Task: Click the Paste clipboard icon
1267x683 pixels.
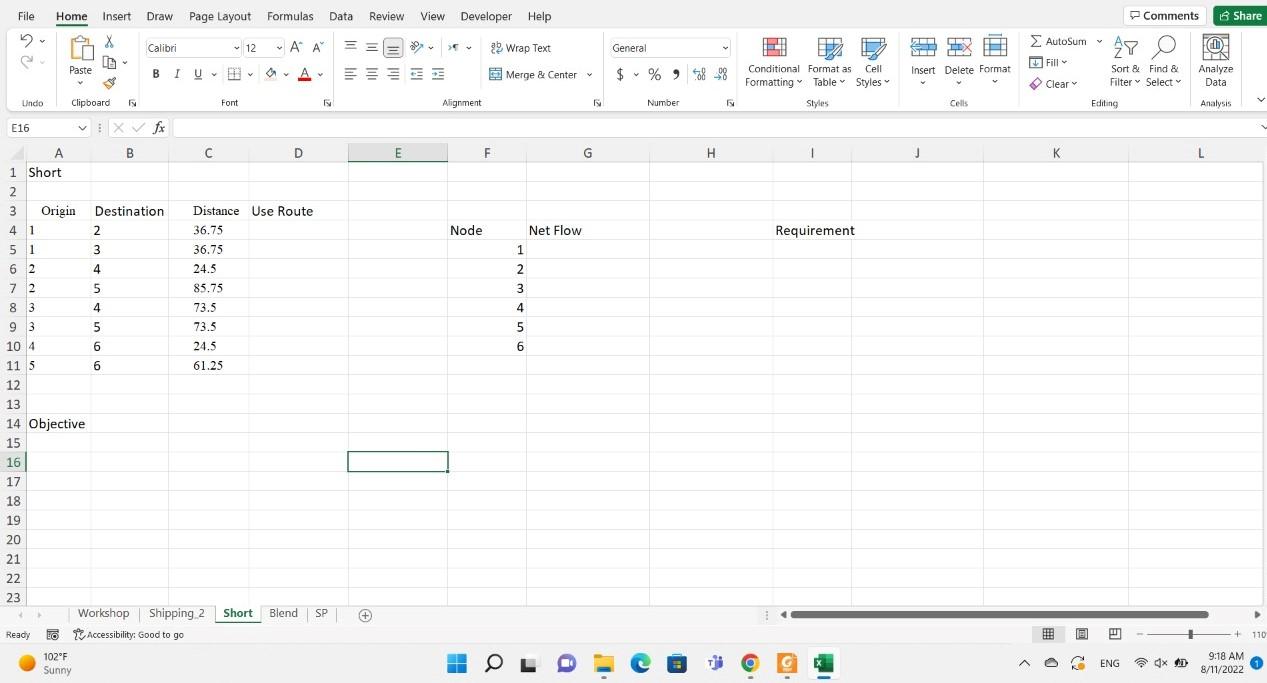Action: click(81, 48)
